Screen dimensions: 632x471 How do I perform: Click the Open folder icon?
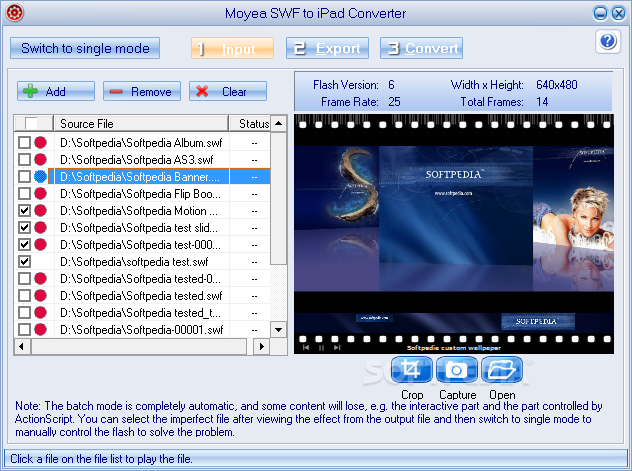click(x=502, y=369)
